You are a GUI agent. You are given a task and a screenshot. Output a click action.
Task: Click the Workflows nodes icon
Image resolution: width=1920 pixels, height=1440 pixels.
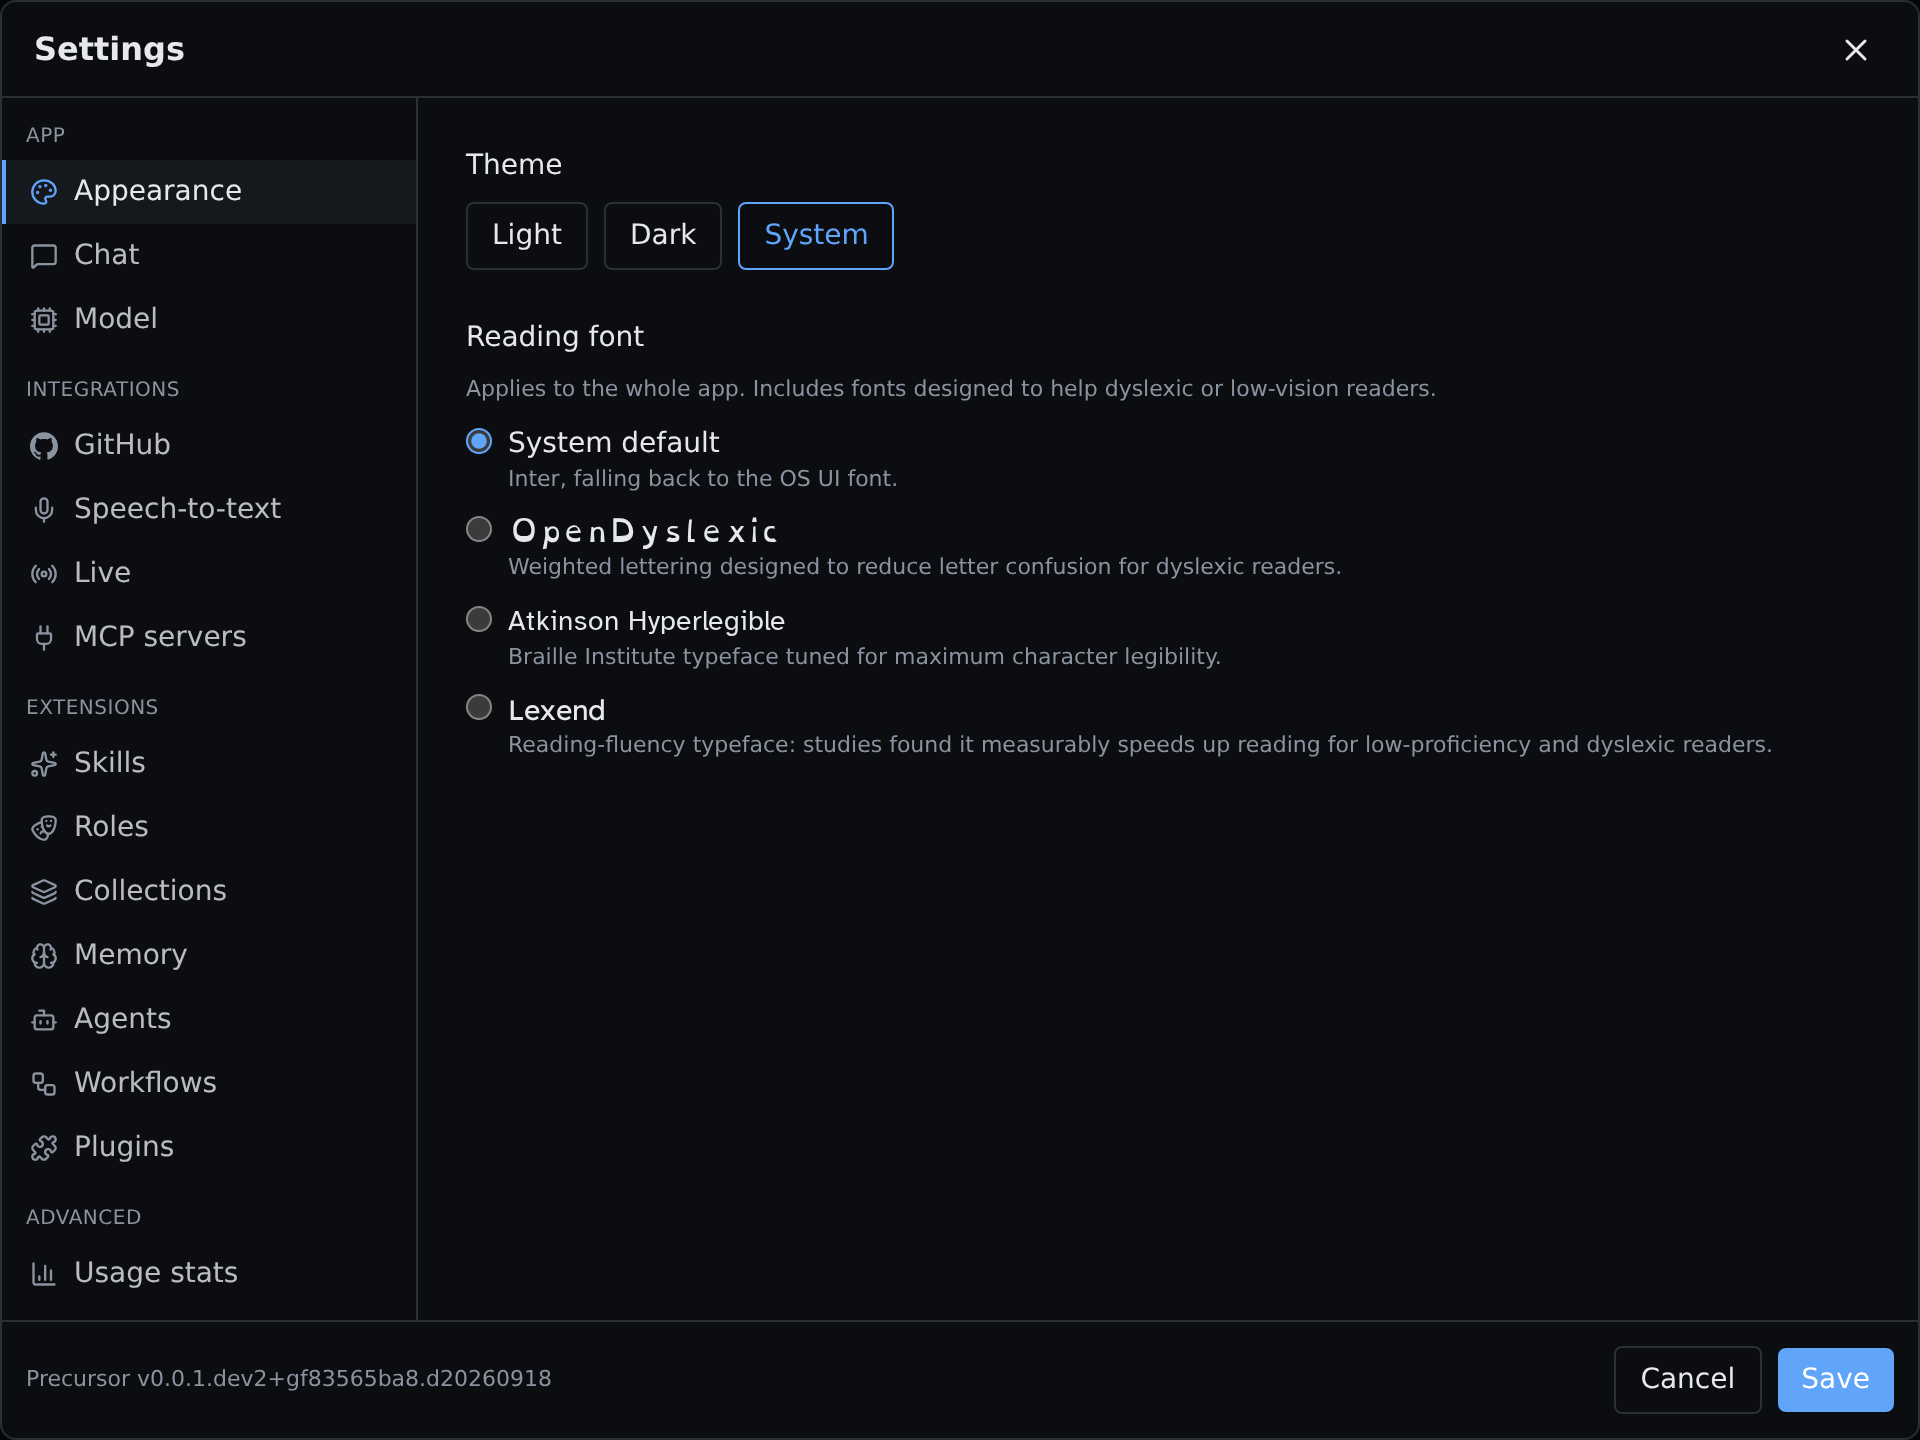(44, 1084)
